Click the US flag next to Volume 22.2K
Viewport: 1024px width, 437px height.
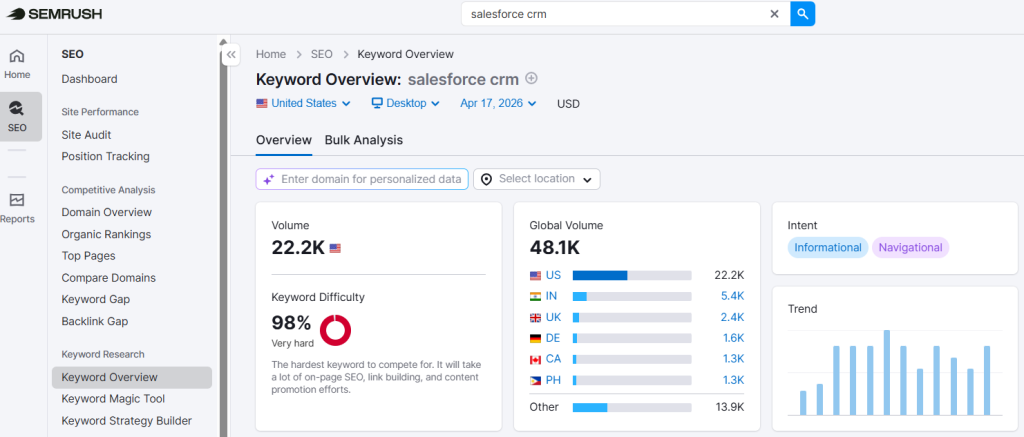(335, 248)
